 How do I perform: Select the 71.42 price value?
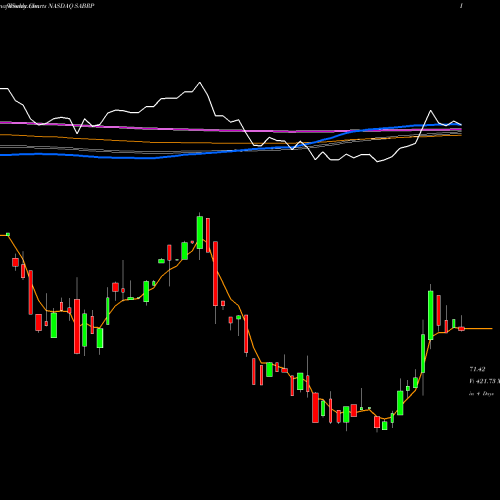tap(477, 369)
